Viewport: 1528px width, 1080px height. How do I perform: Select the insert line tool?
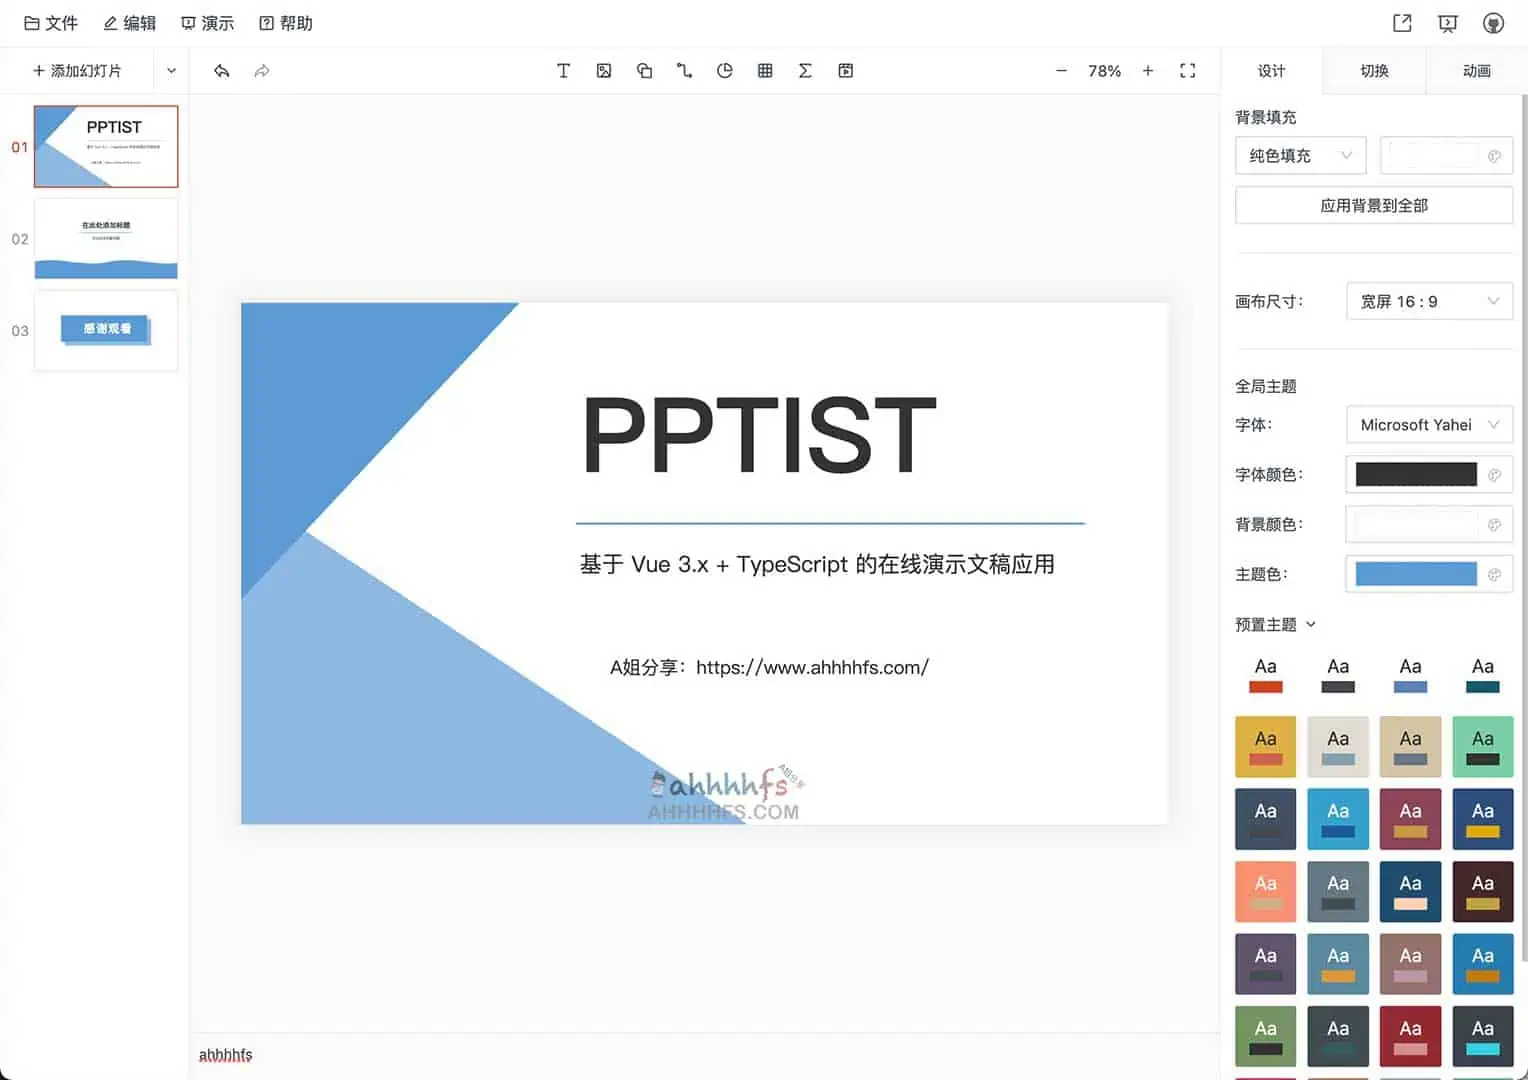(684, 70)
